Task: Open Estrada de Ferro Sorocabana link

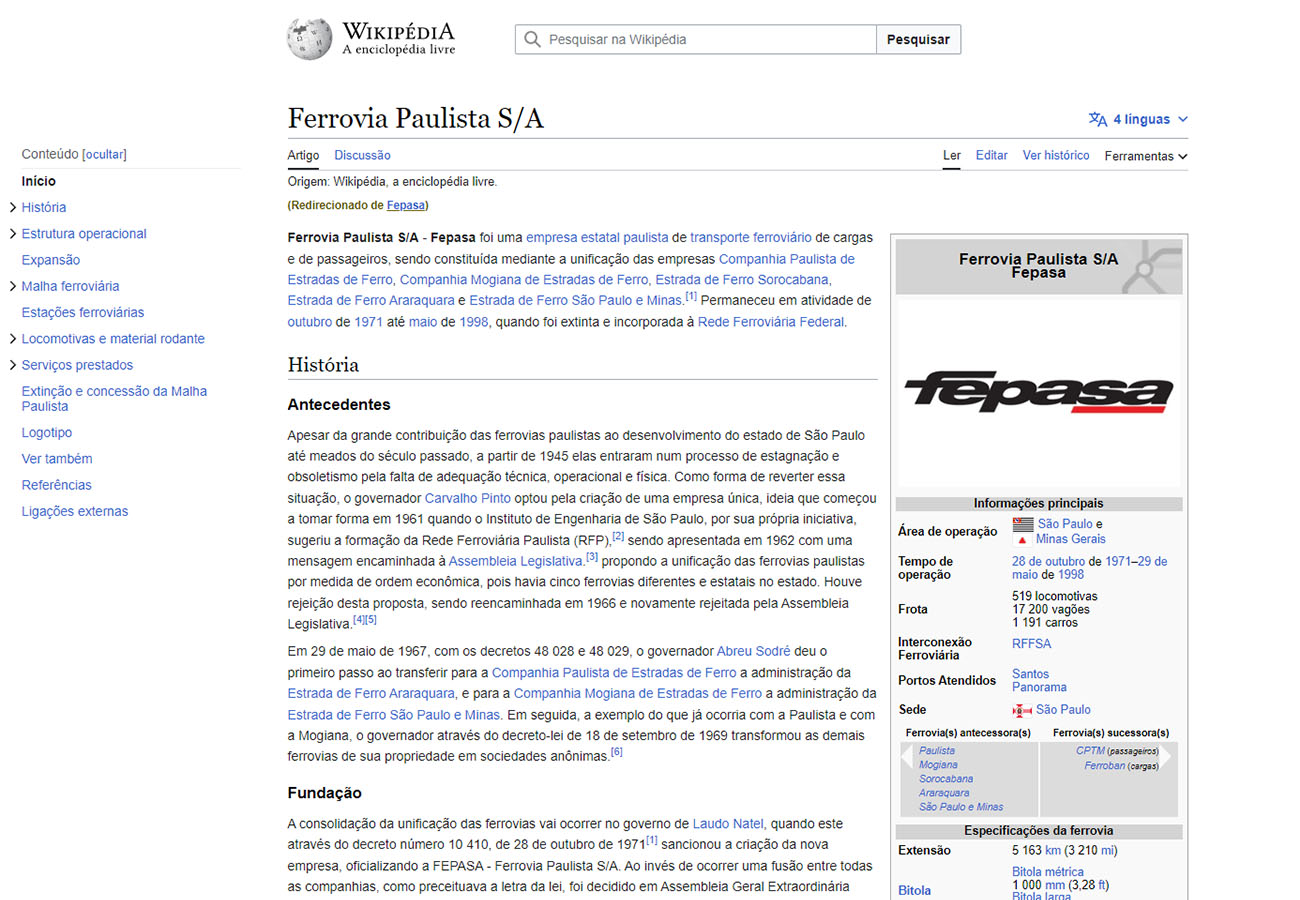Action: pyautogui.click(x=742, y=279)
